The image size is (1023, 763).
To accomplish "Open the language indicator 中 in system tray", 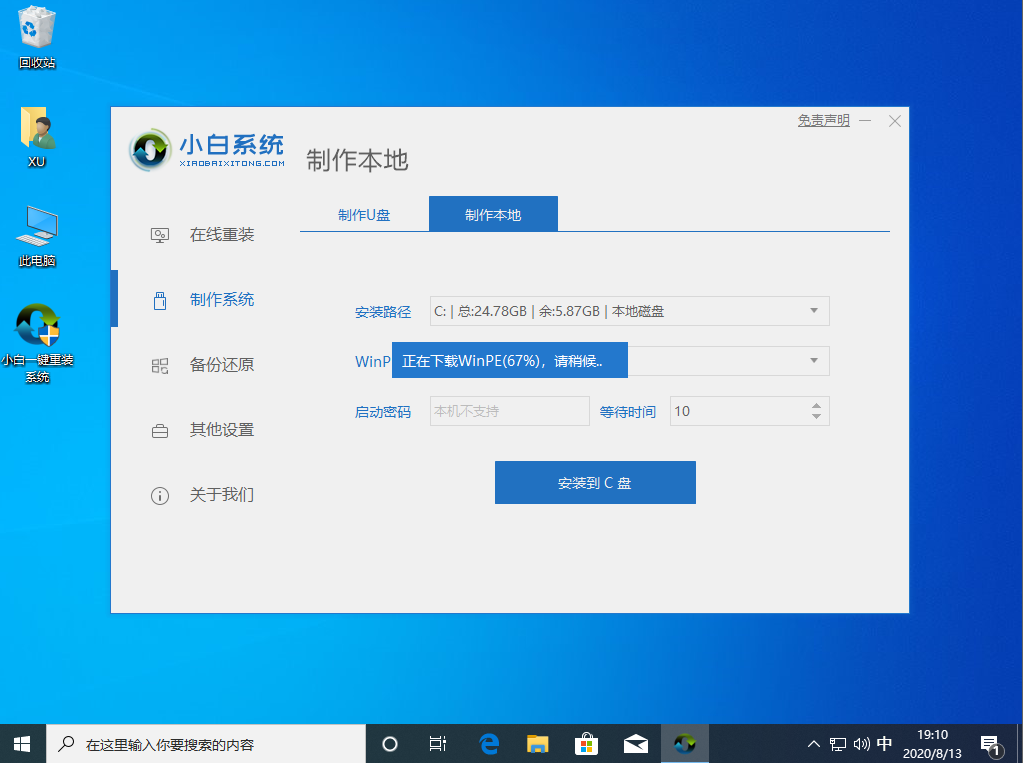I will tap(884, 744).
